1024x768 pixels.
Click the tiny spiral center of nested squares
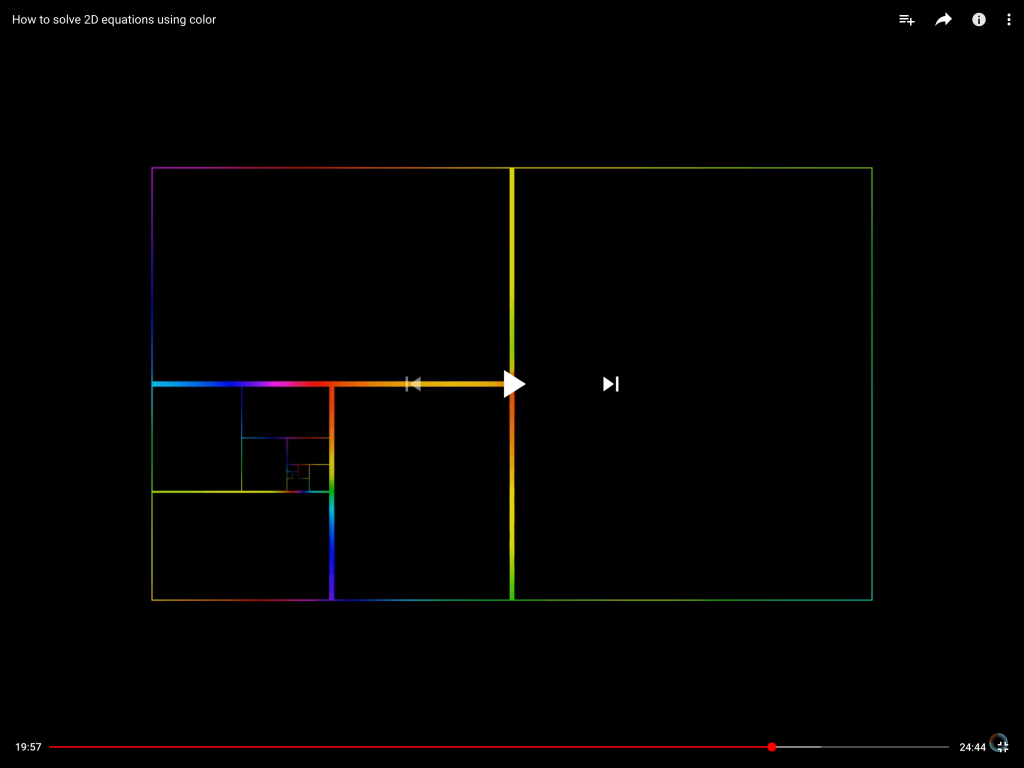tap(293, 471)
